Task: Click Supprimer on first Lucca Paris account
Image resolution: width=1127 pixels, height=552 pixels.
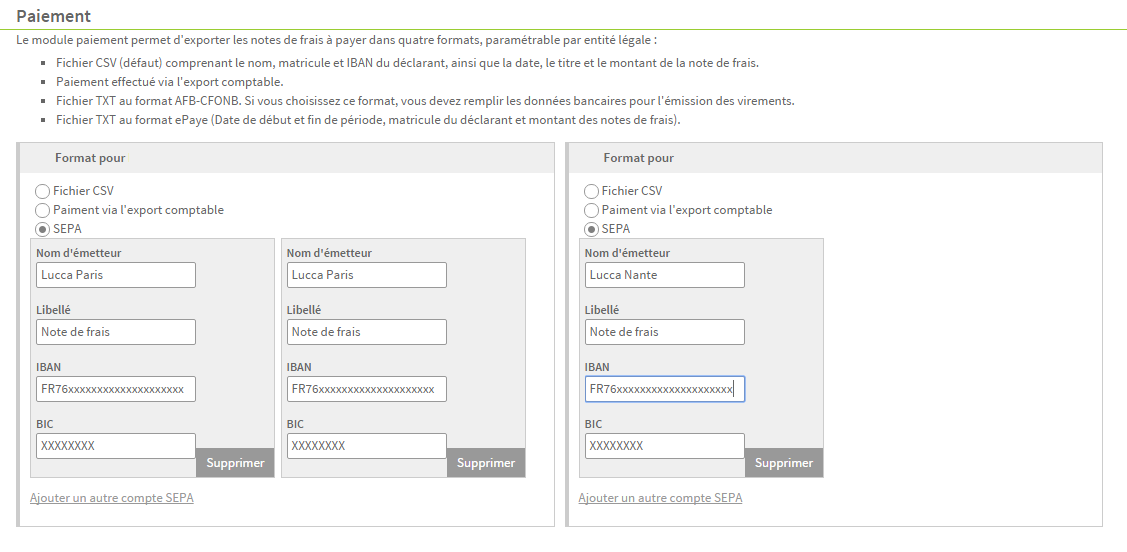Action: point(235,463)
